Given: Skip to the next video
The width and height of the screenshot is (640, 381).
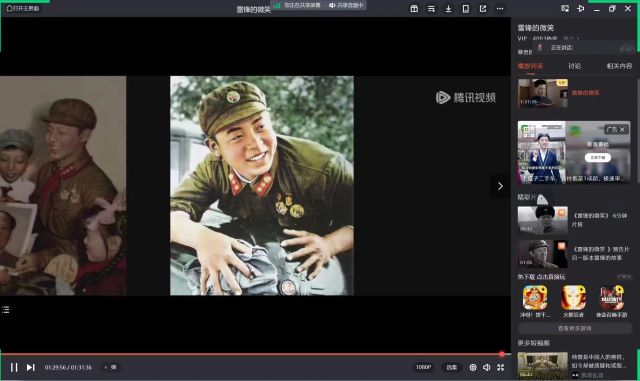Looking at the screenshot, I should click(31, 367).
